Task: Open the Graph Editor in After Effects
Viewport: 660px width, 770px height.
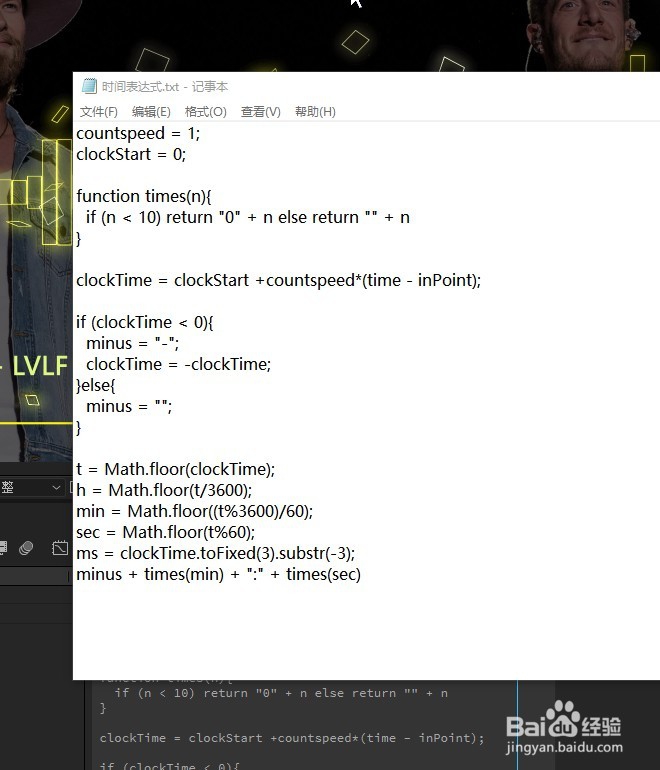Action: [x=60, y=548]
